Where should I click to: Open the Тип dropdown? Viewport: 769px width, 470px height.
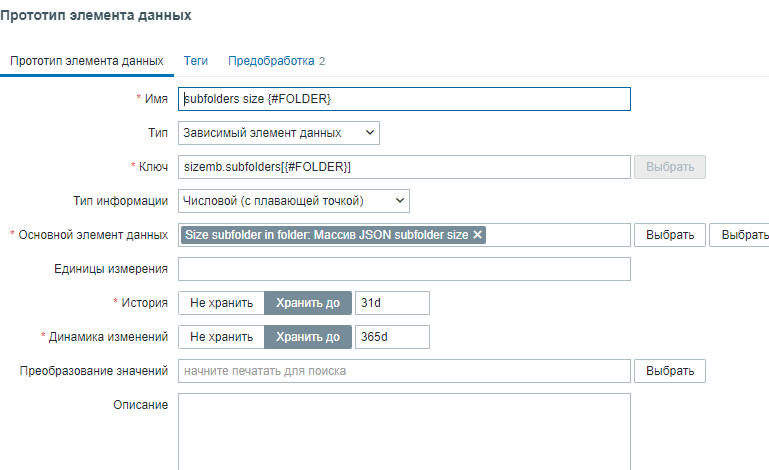tap(279, 132)
